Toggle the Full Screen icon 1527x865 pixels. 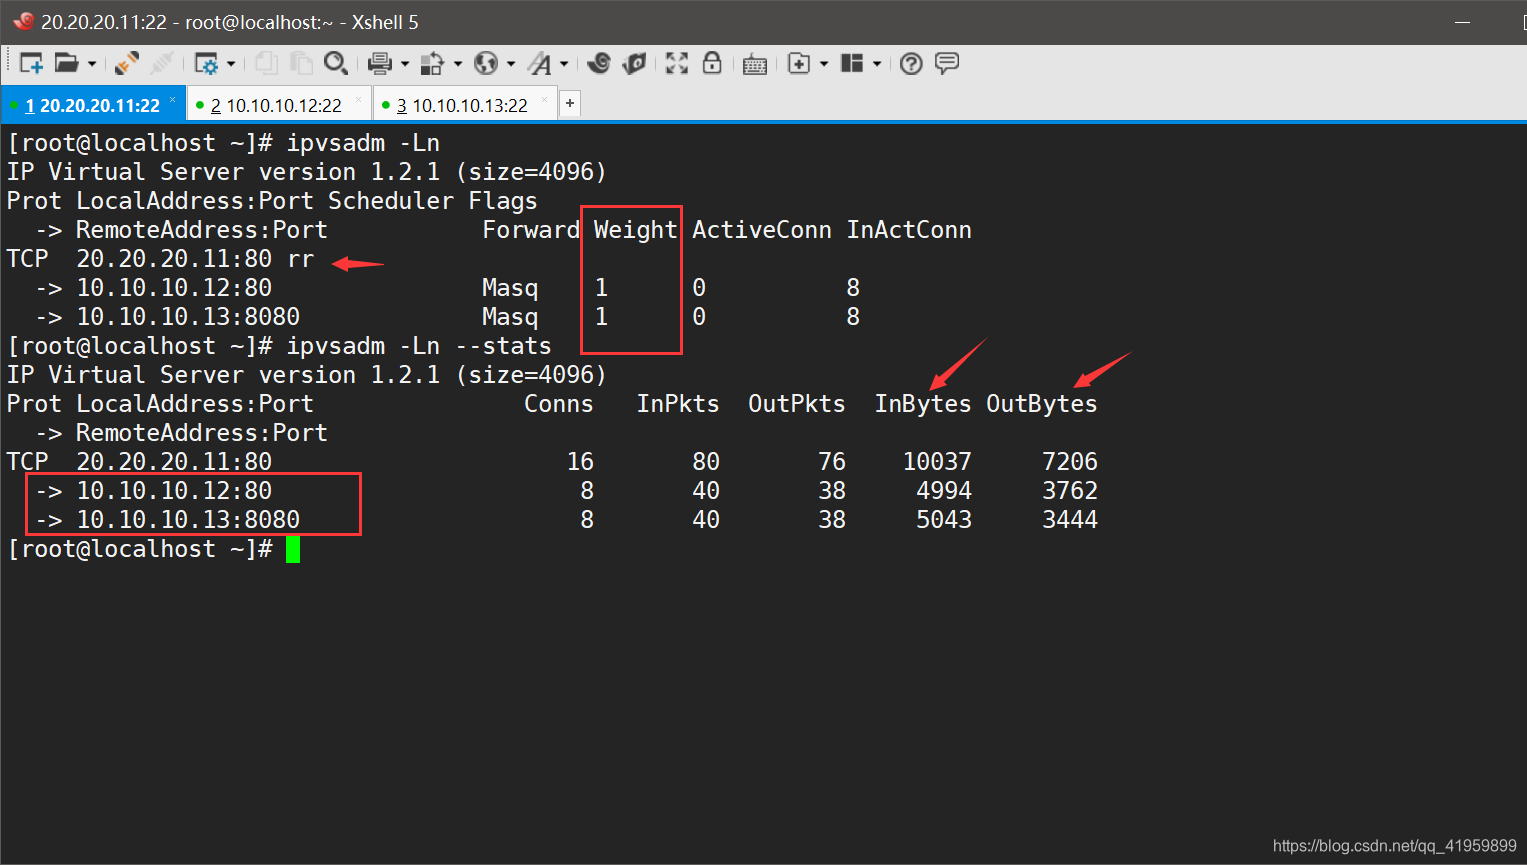pyautogui.click(x=677, y=64)
